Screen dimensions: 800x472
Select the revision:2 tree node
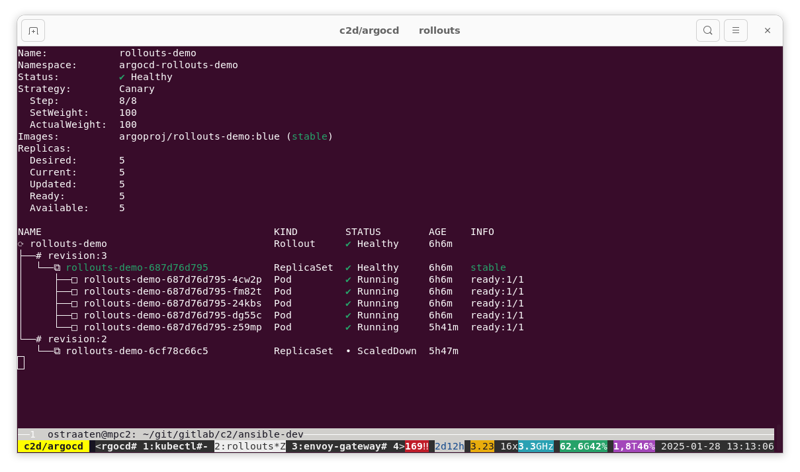(77, 340)
